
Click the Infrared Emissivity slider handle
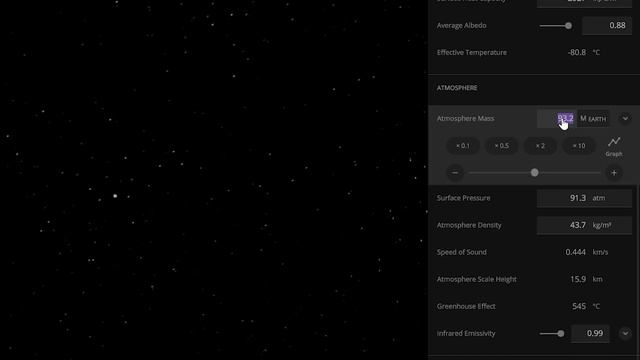[x=561, y=333]
